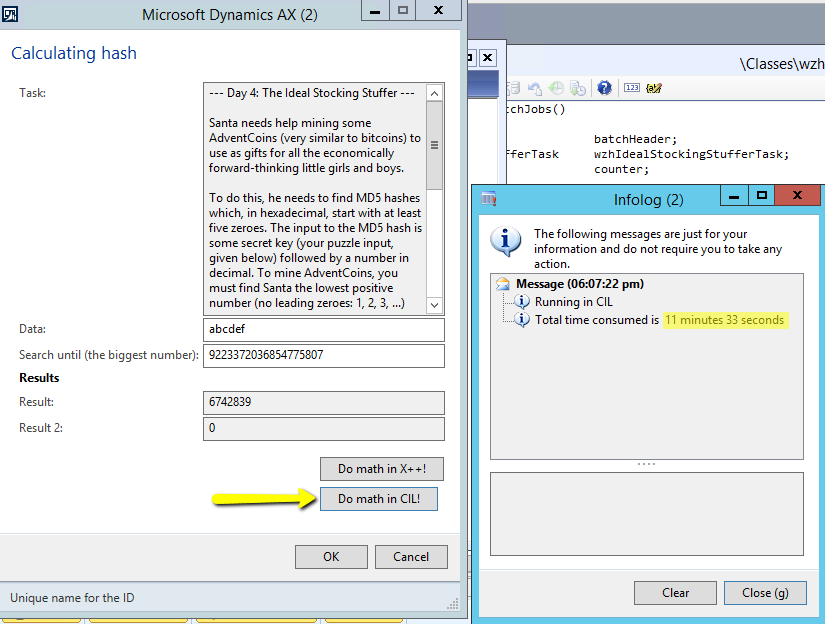The height and width of the screenshot is (624, 825).
Task: Click 'Calculating hash' heading text
Action: point(74,53)
